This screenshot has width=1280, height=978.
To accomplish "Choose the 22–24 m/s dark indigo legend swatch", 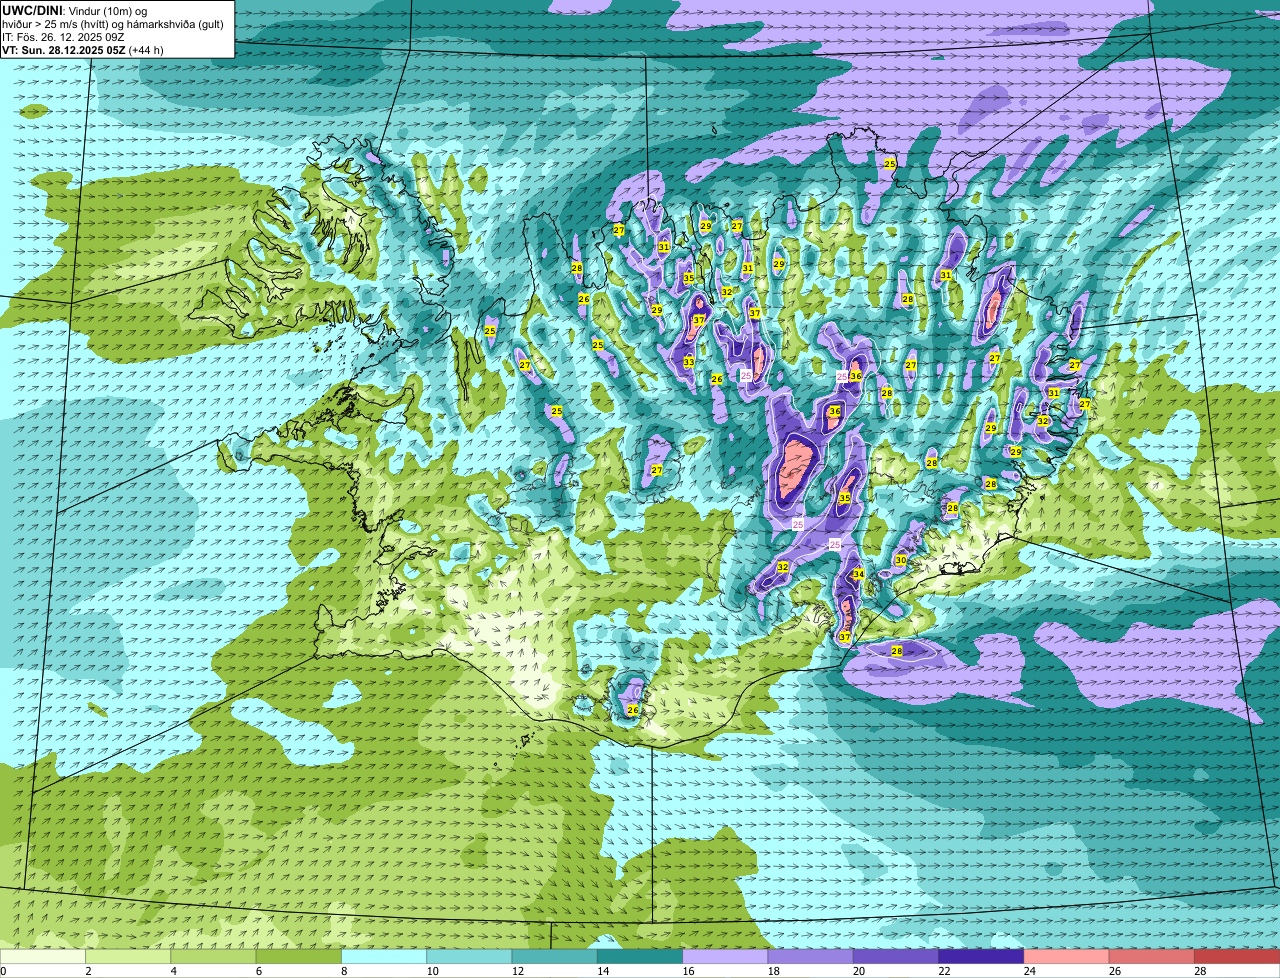I will (981, 957).
